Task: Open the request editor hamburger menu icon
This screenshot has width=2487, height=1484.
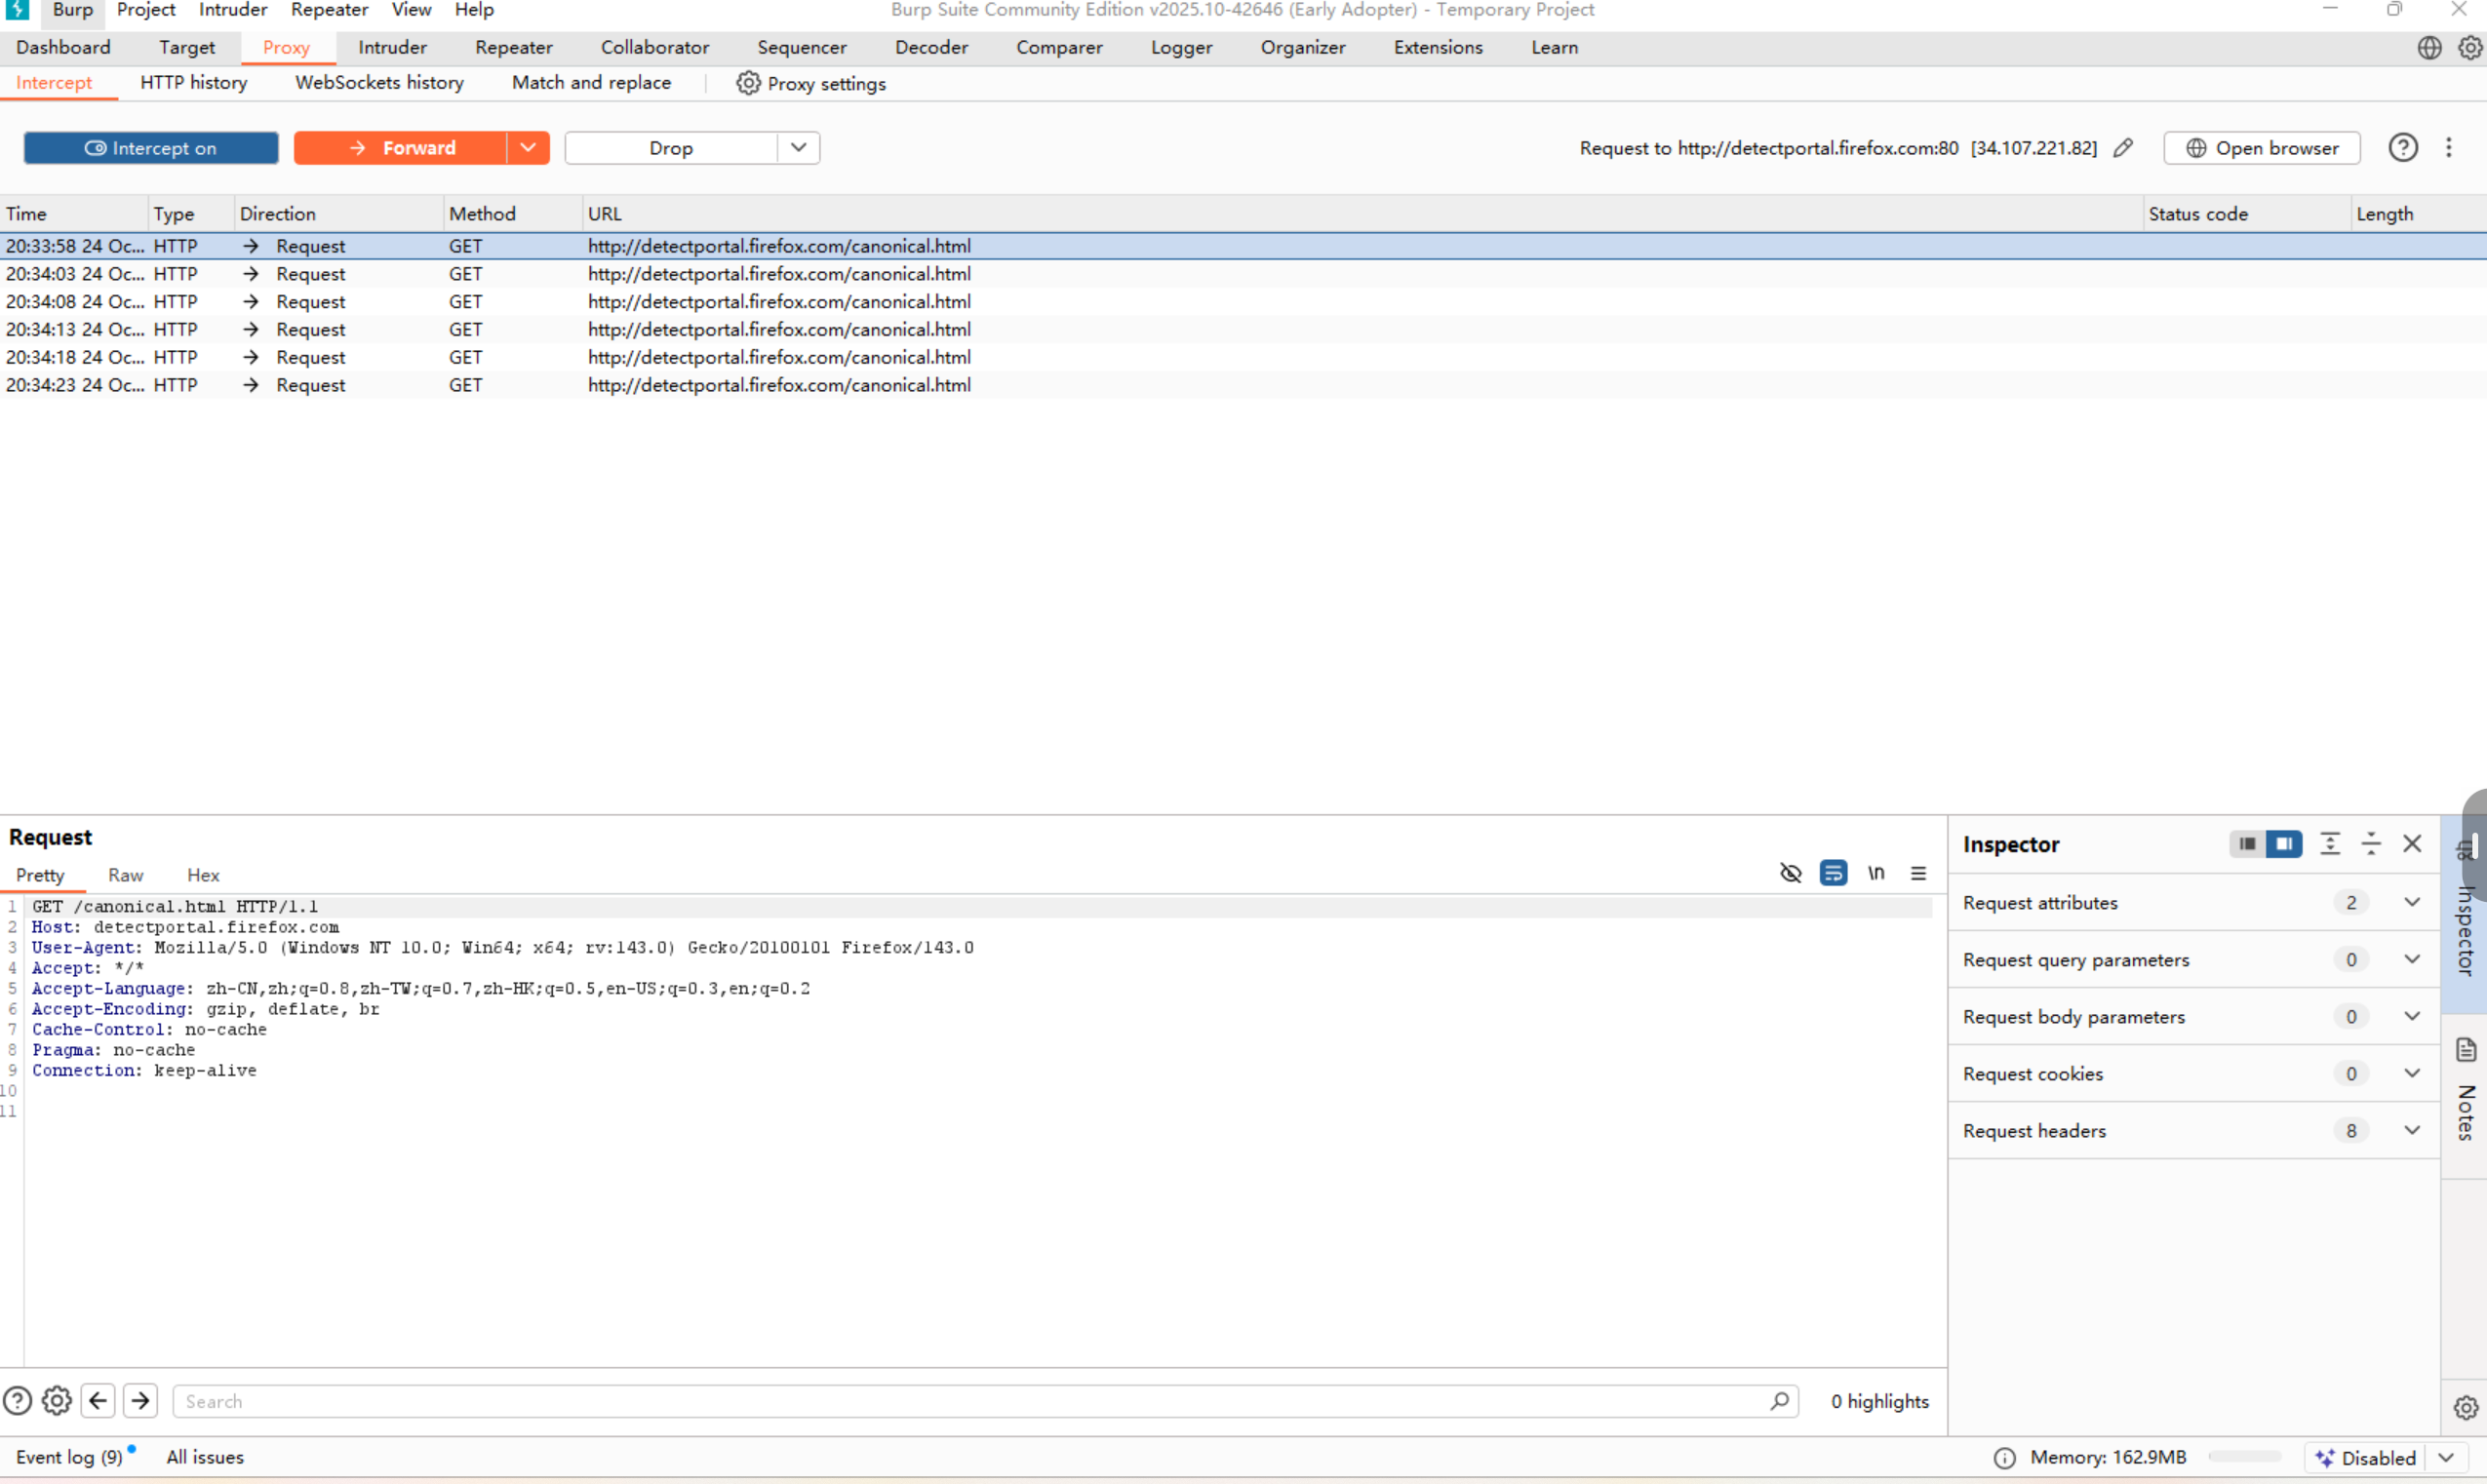Action: (1918, 873)
